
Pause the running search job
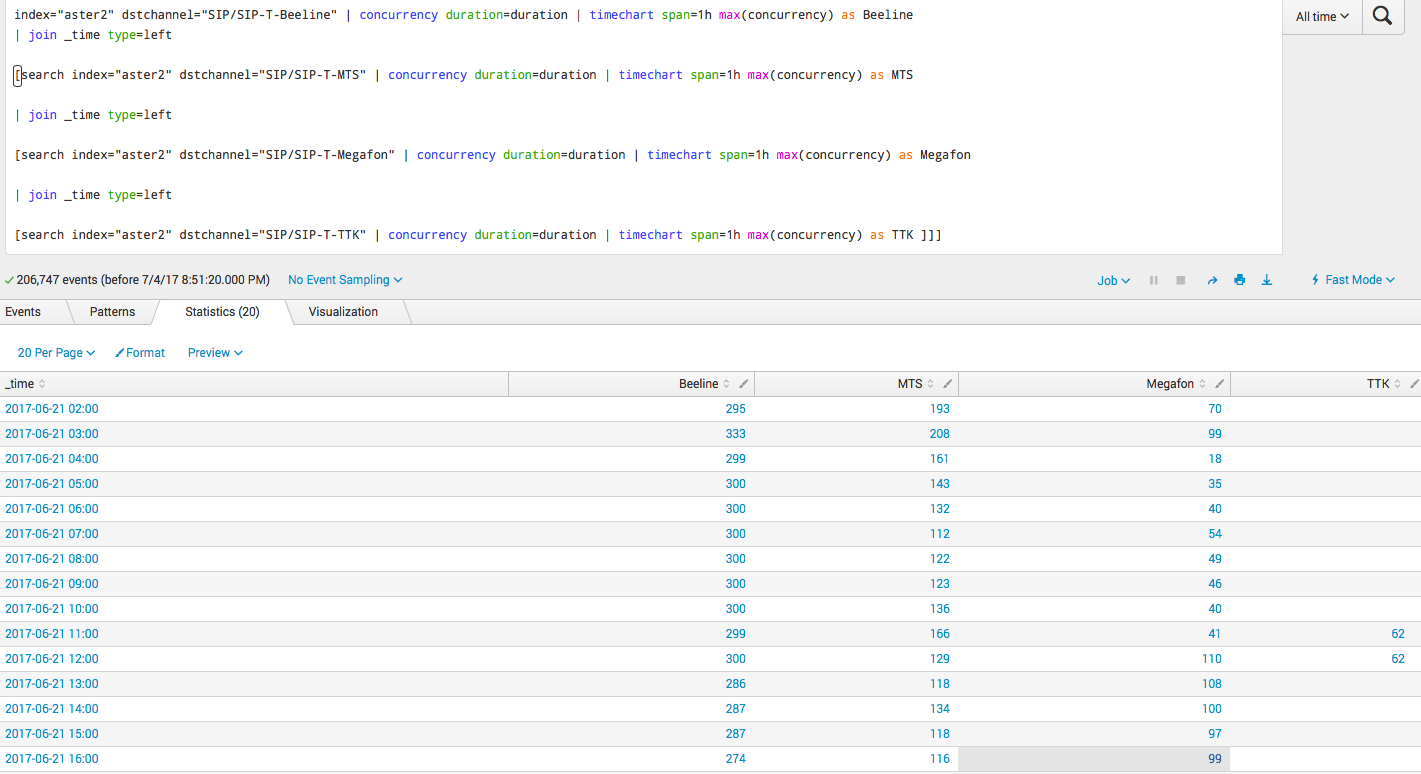(1153, 280)
